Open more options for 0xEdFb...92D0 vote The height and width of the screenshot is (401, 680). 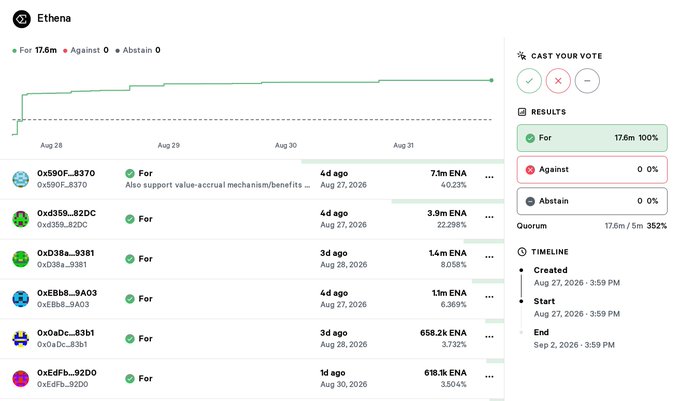[489, 377]
